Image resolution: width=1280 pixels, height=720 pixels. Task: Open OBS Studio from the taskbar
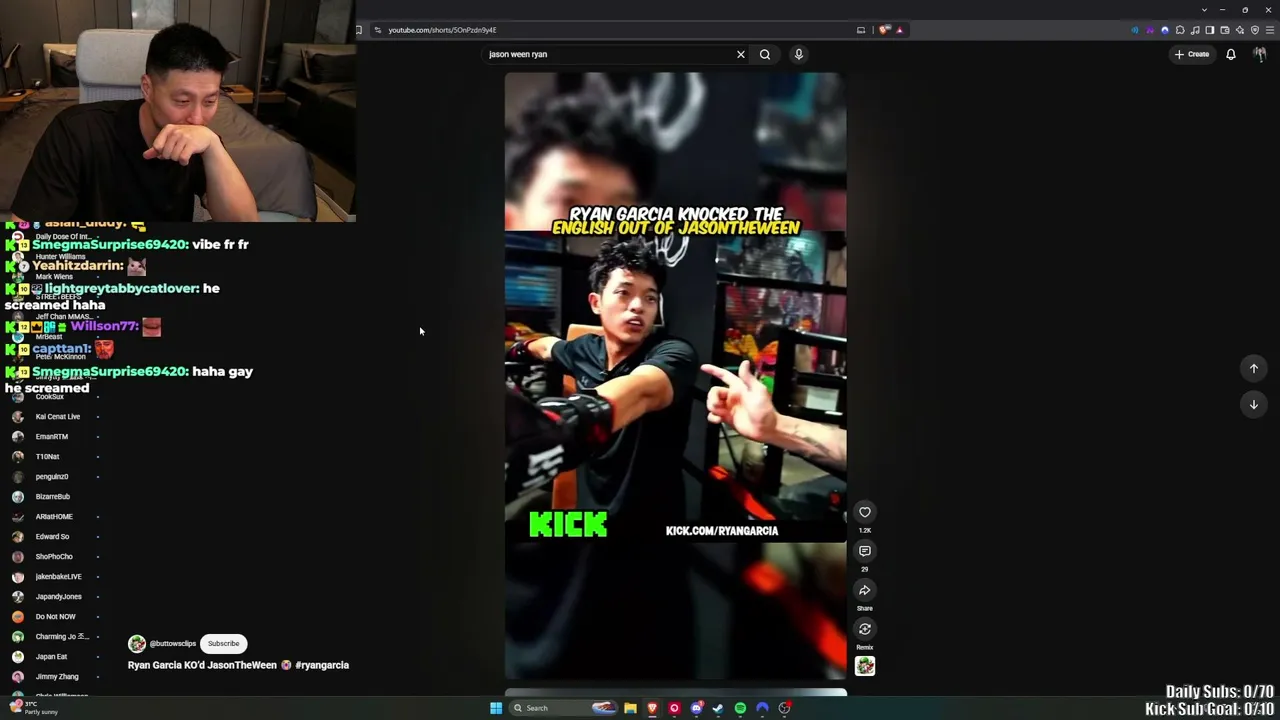tap(784, 708)
